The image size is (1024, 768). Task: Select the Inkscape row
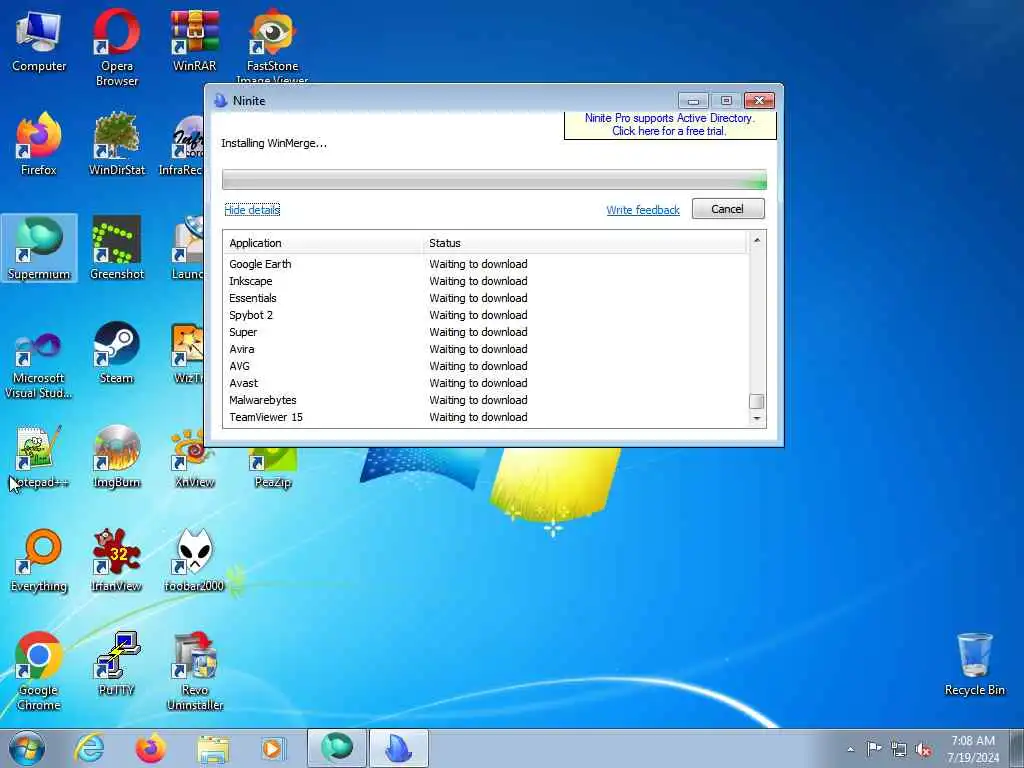click(x=486, y=281)
